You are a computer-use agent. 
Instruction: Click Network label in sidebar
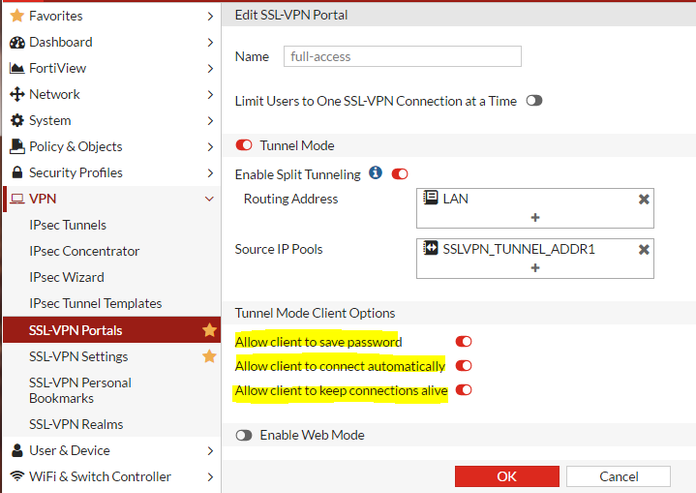[55, 94]
